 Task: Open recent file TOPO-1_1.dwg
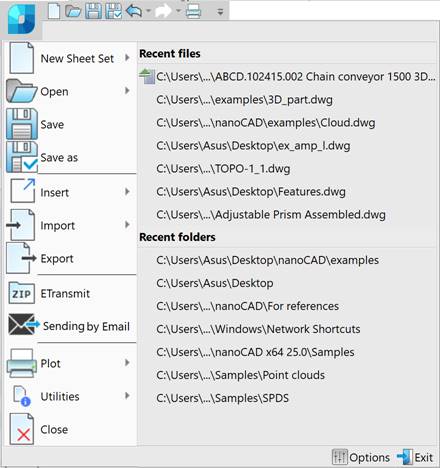223,169
